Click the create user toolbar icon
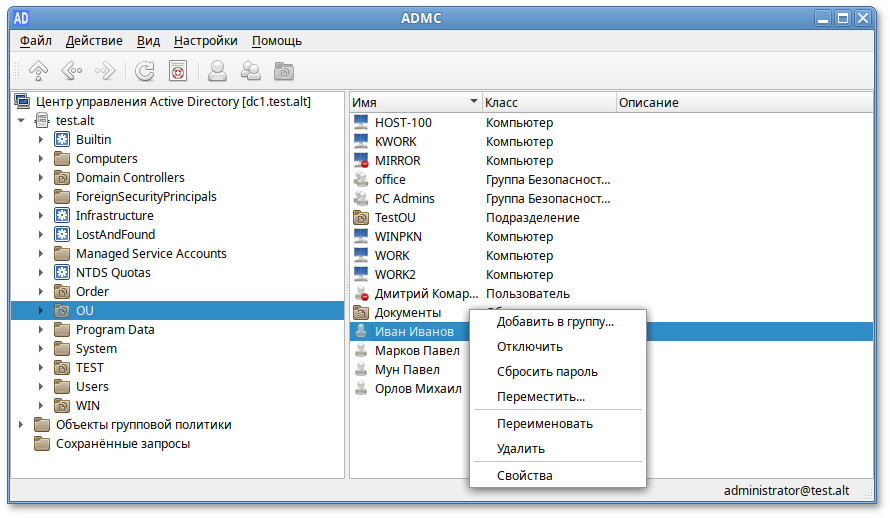890x518 pixels. point(216,71)
